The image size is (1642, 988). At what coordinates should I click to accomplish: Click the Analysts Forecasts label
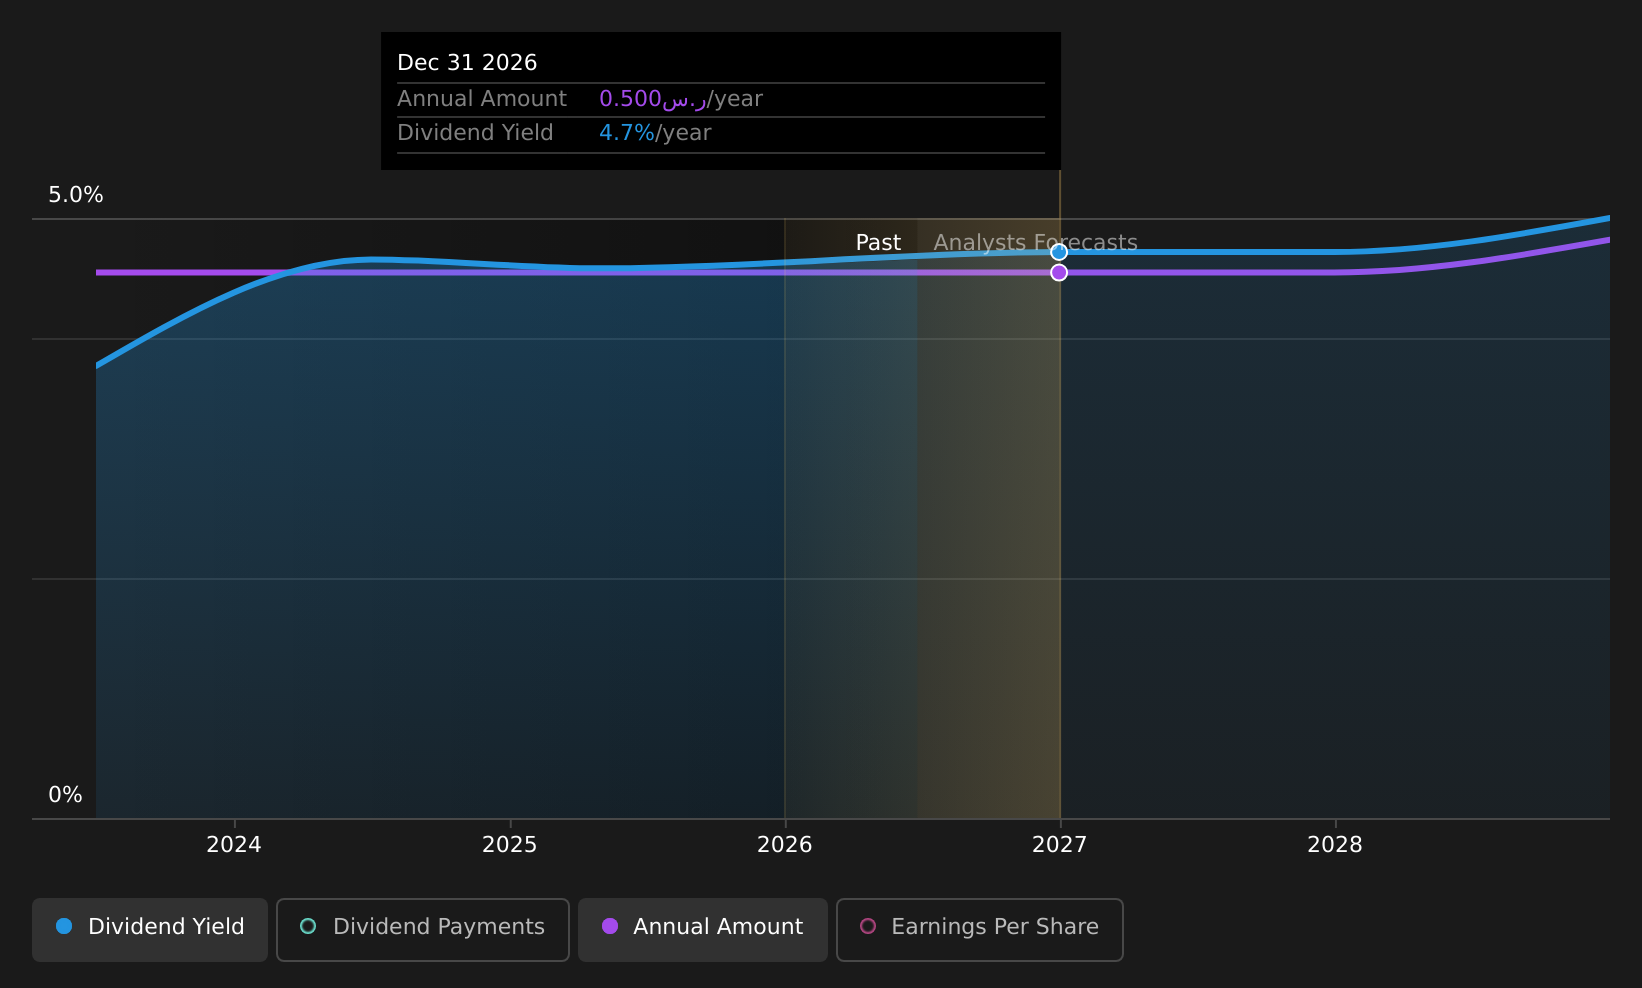click(1036, 243)
